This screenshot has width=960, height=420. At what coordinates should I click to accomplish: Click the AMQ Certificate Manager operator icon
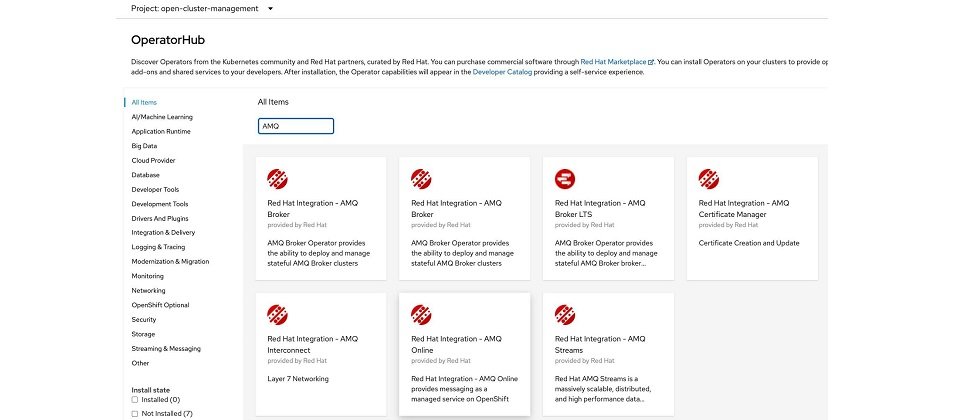[x=709, y=179]
